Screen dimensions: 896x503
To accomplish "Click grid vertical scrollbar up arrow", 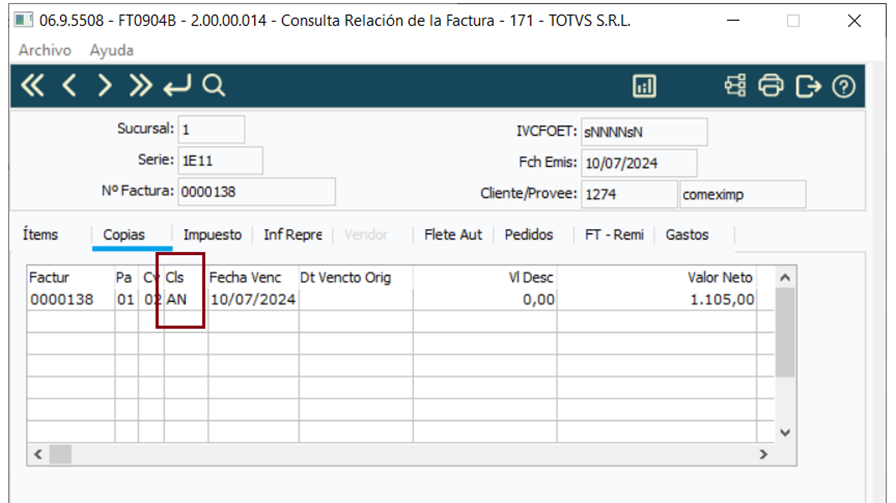I will pos(785,278).
